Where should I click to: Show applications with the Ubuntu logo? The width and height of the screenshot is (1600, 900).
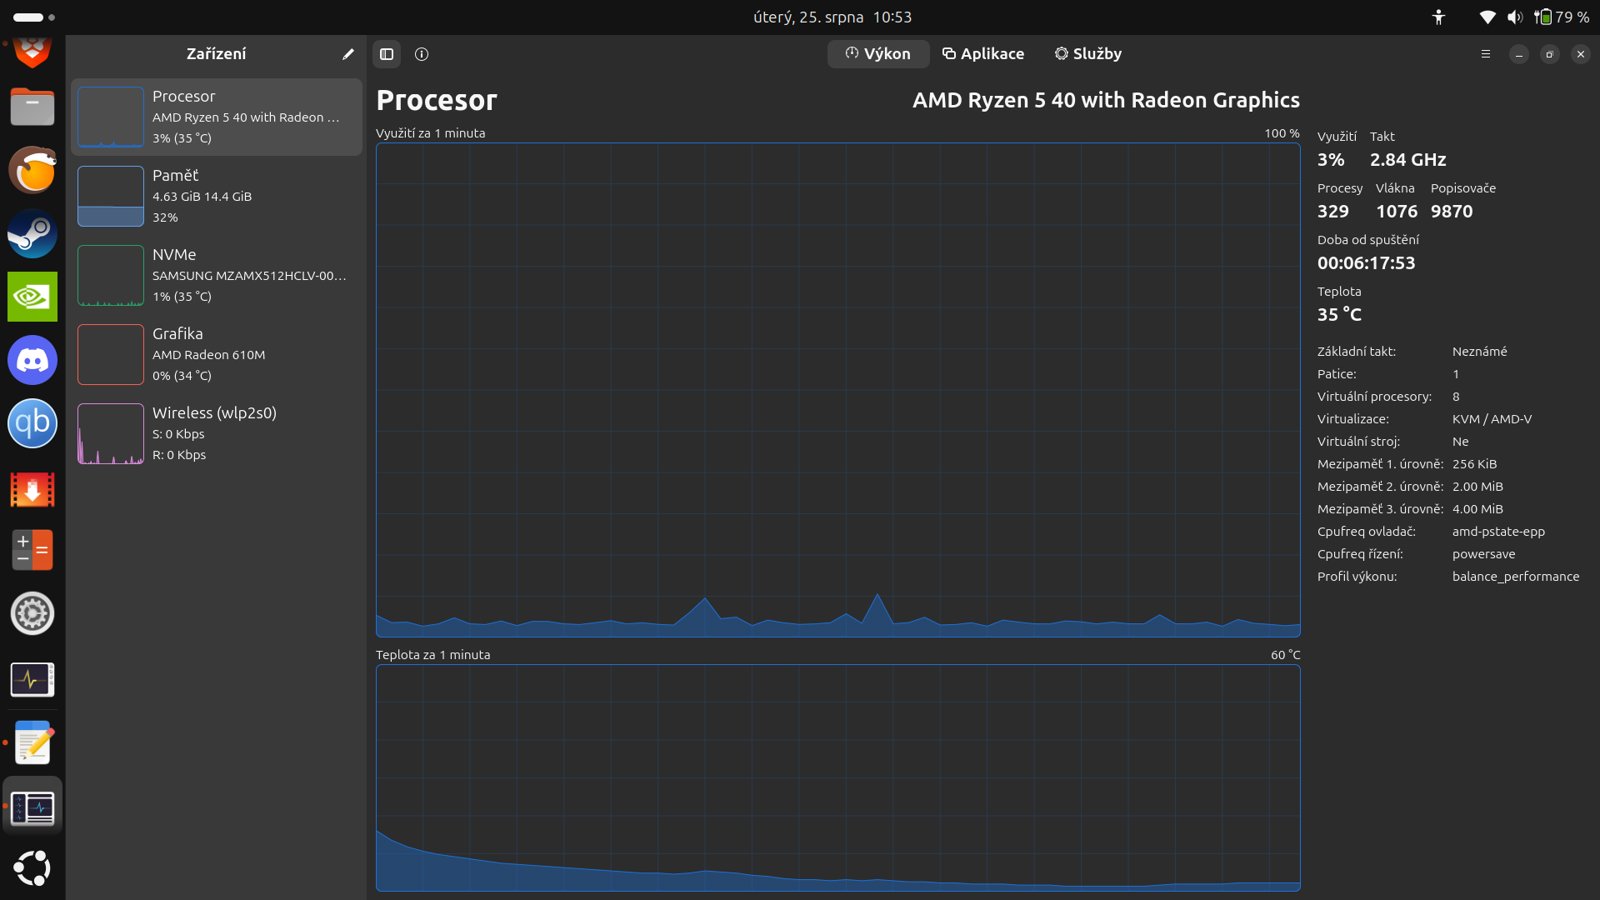[x=33, y=868]
